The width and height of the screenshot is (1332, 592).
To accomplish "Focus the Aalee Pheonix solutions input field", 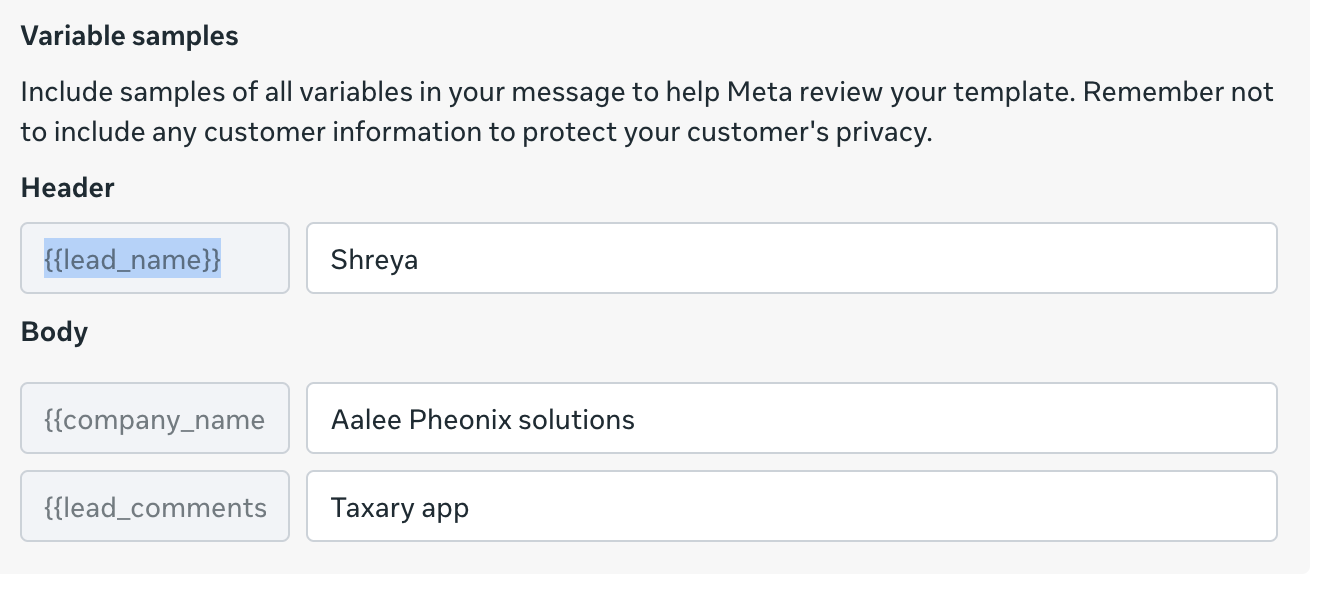I will [x=790, y=418].
